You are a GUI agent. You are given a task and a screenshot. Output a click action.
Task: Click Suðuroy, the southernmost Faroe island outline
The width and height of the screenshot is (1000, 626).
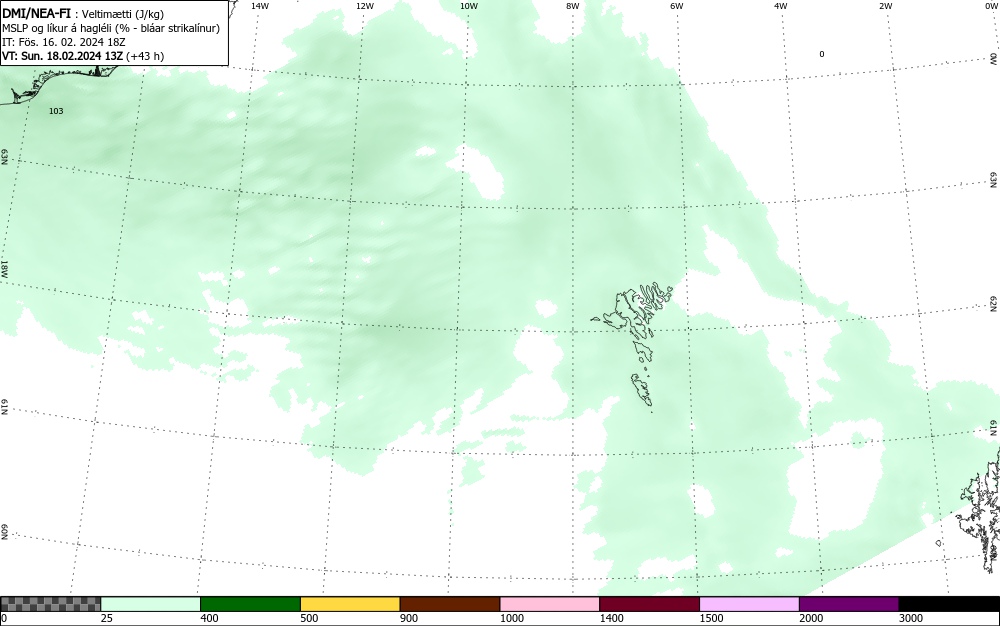tap(642, 390)
